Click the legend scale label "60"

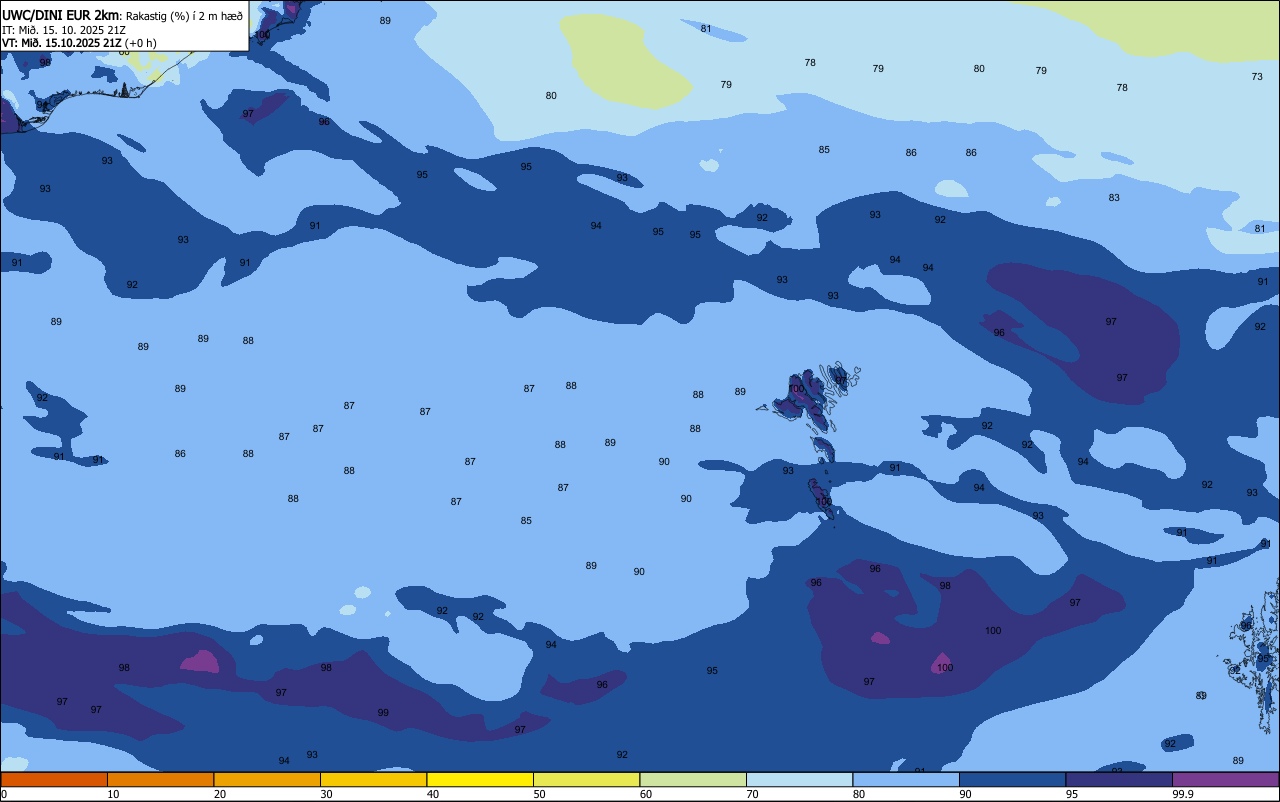click(646, 794)
